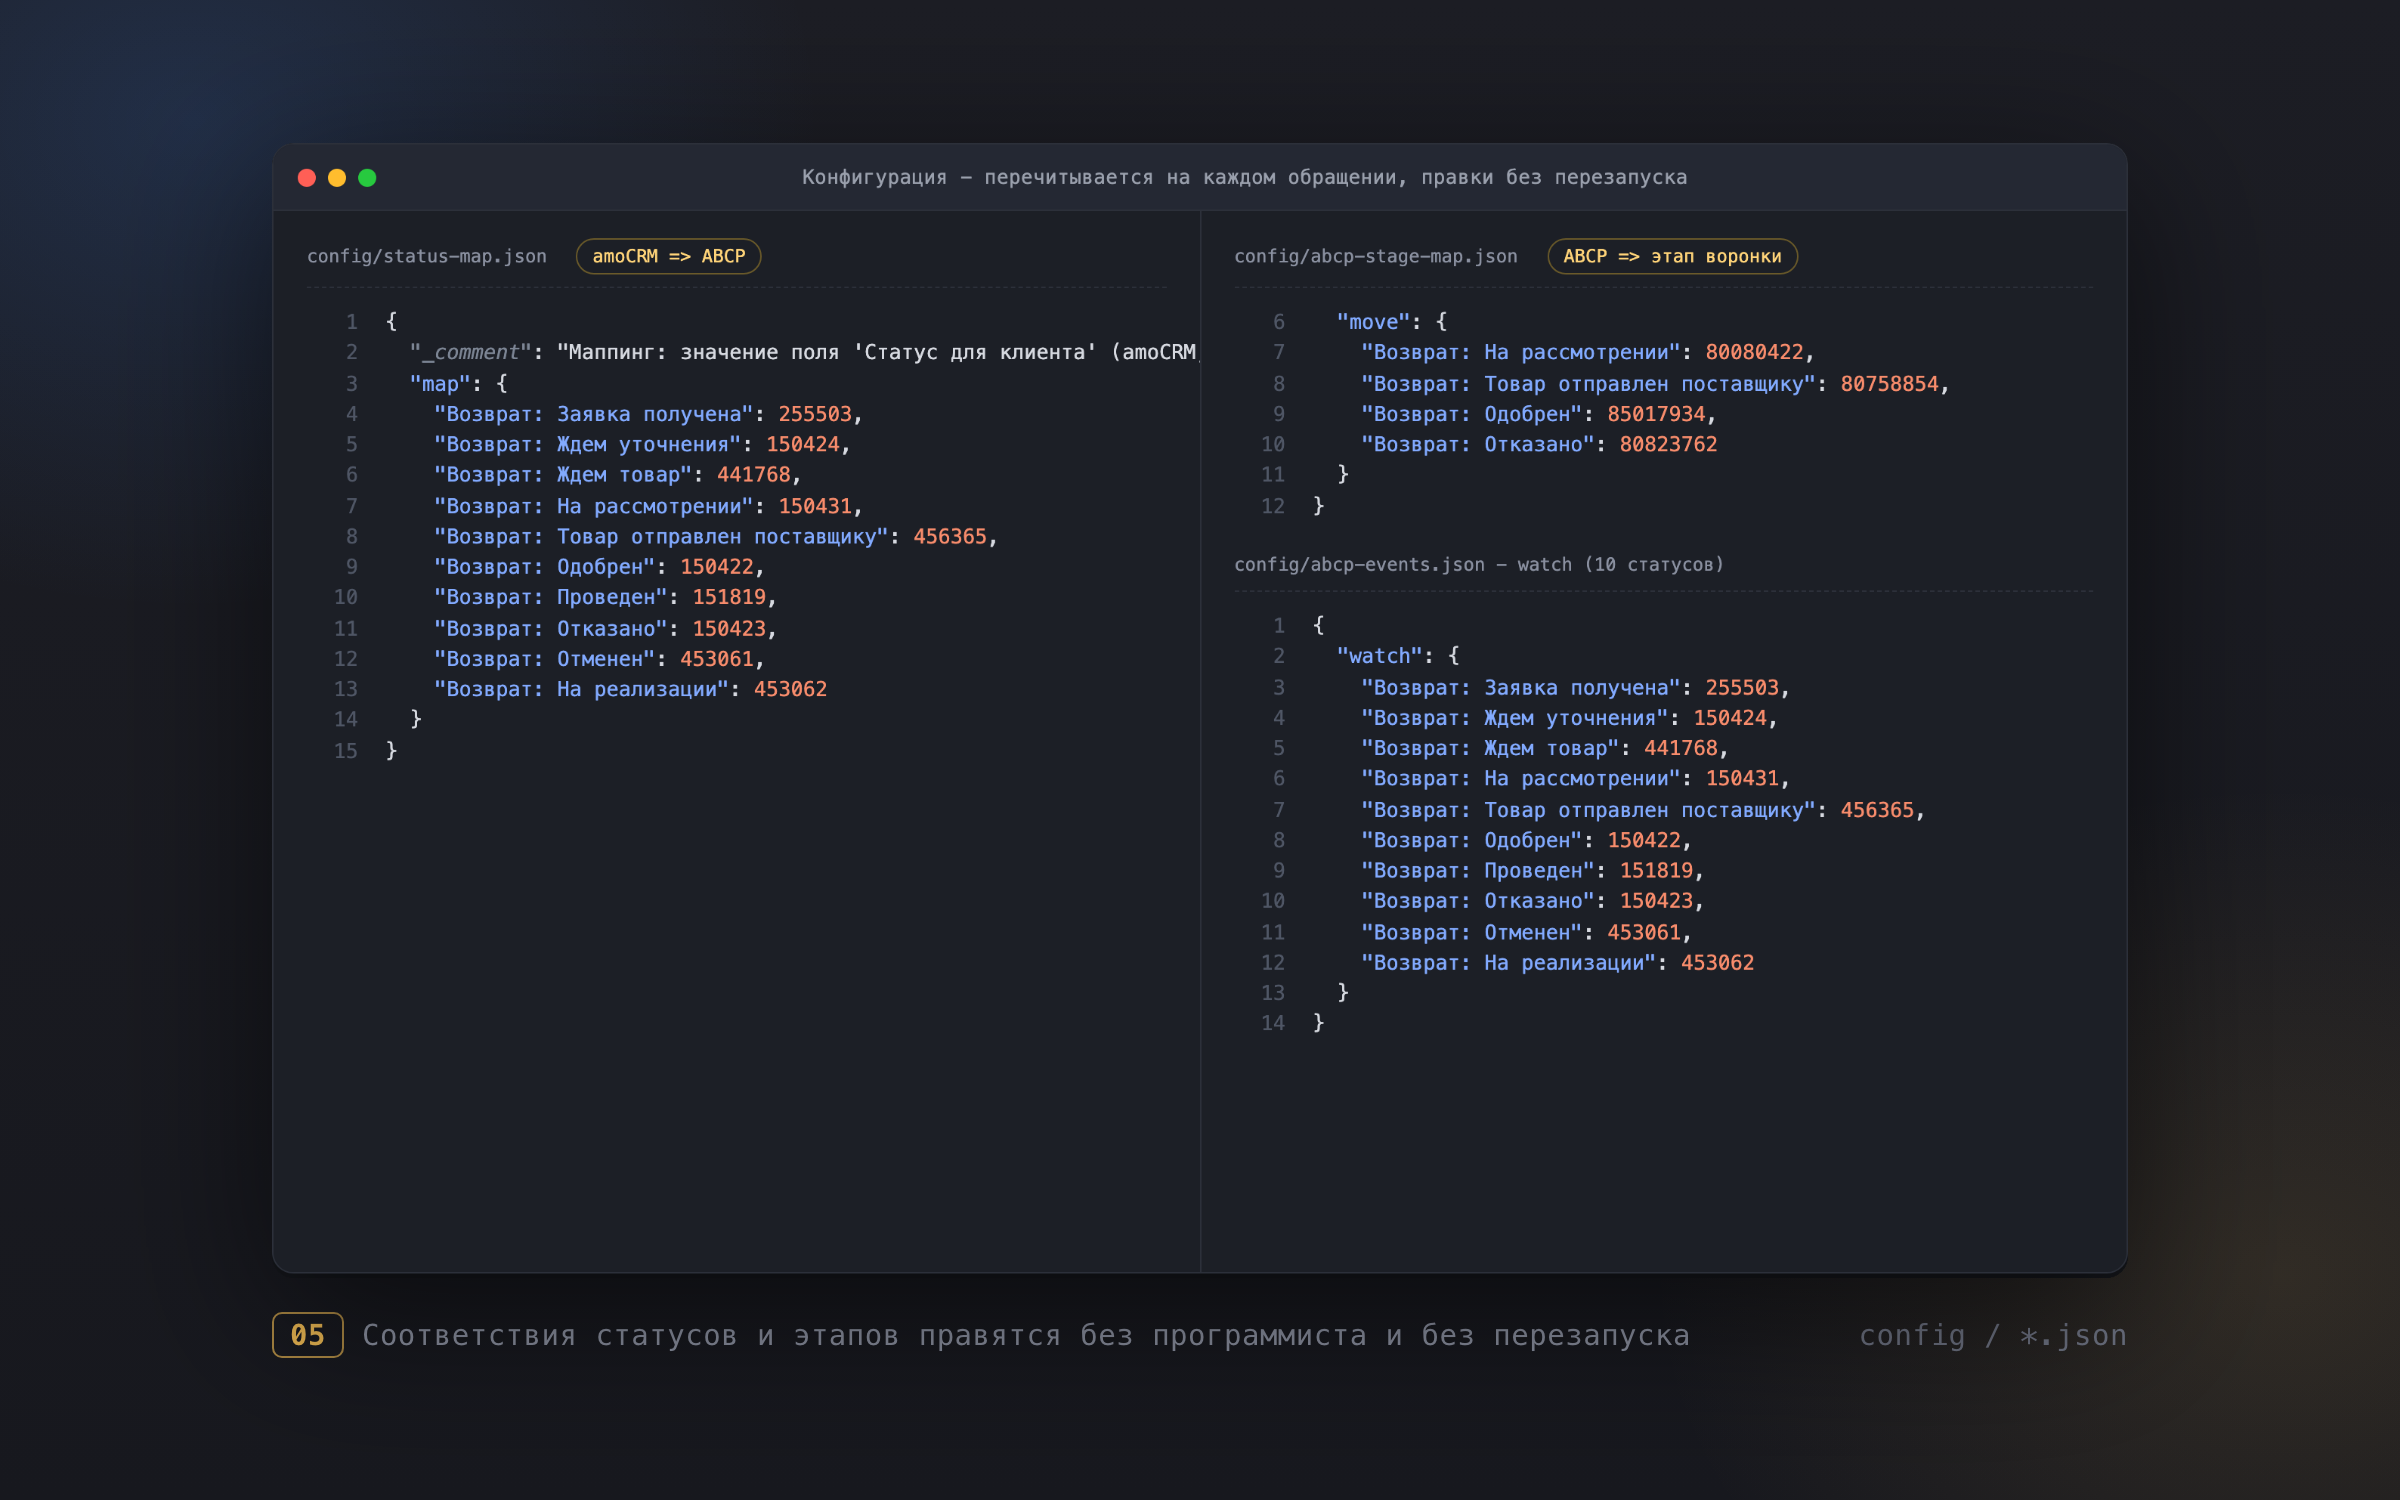
Task: Select Товар отправлен поставщику 456365 in abcp-events.json
Action: (1643, 809)
